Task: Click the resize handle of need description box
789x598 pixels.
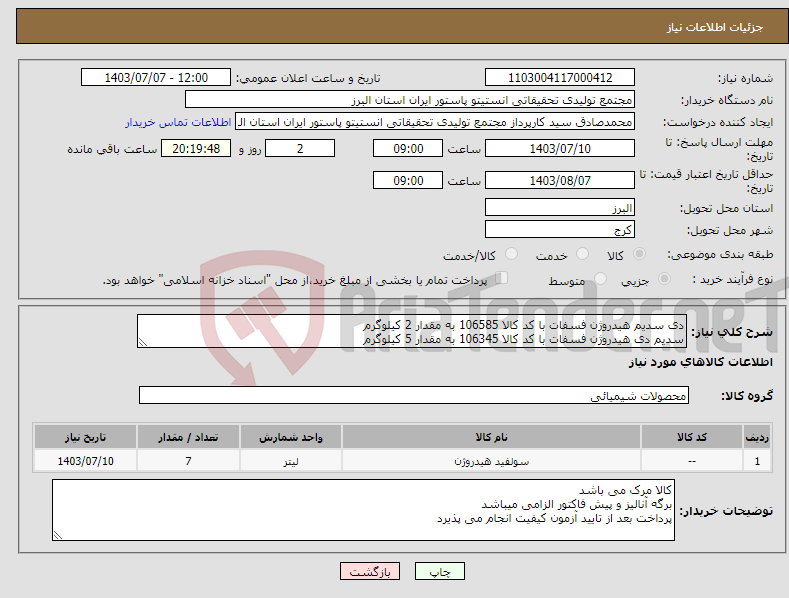Action: [x=143, y=342]
